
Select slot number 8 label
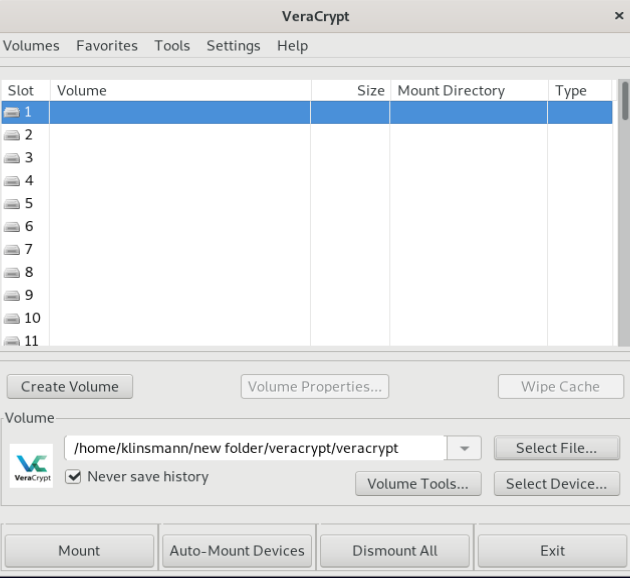(x=29, y=272)
